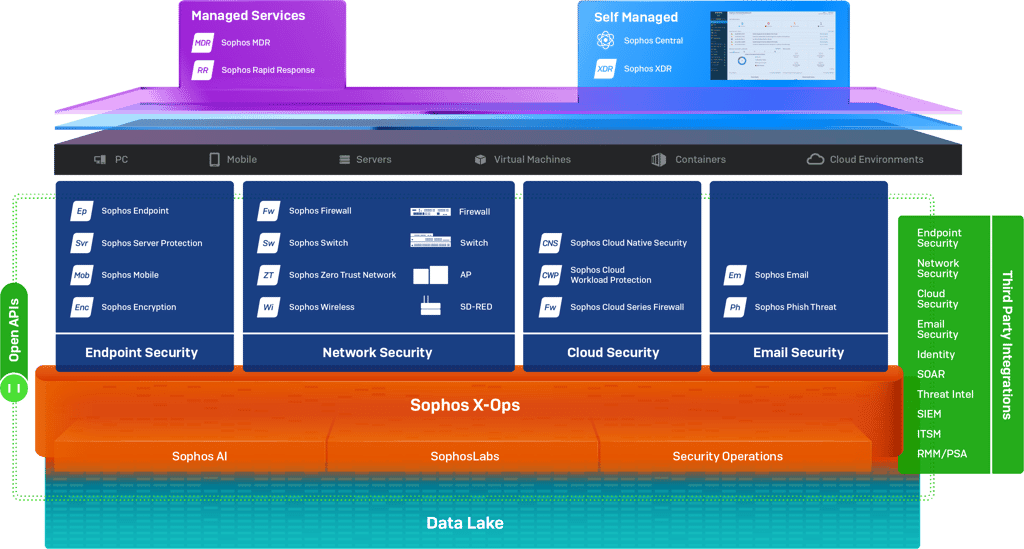Click Threat Intel in third party list
Screen dimensions: 1024x549
click(945, 394)
